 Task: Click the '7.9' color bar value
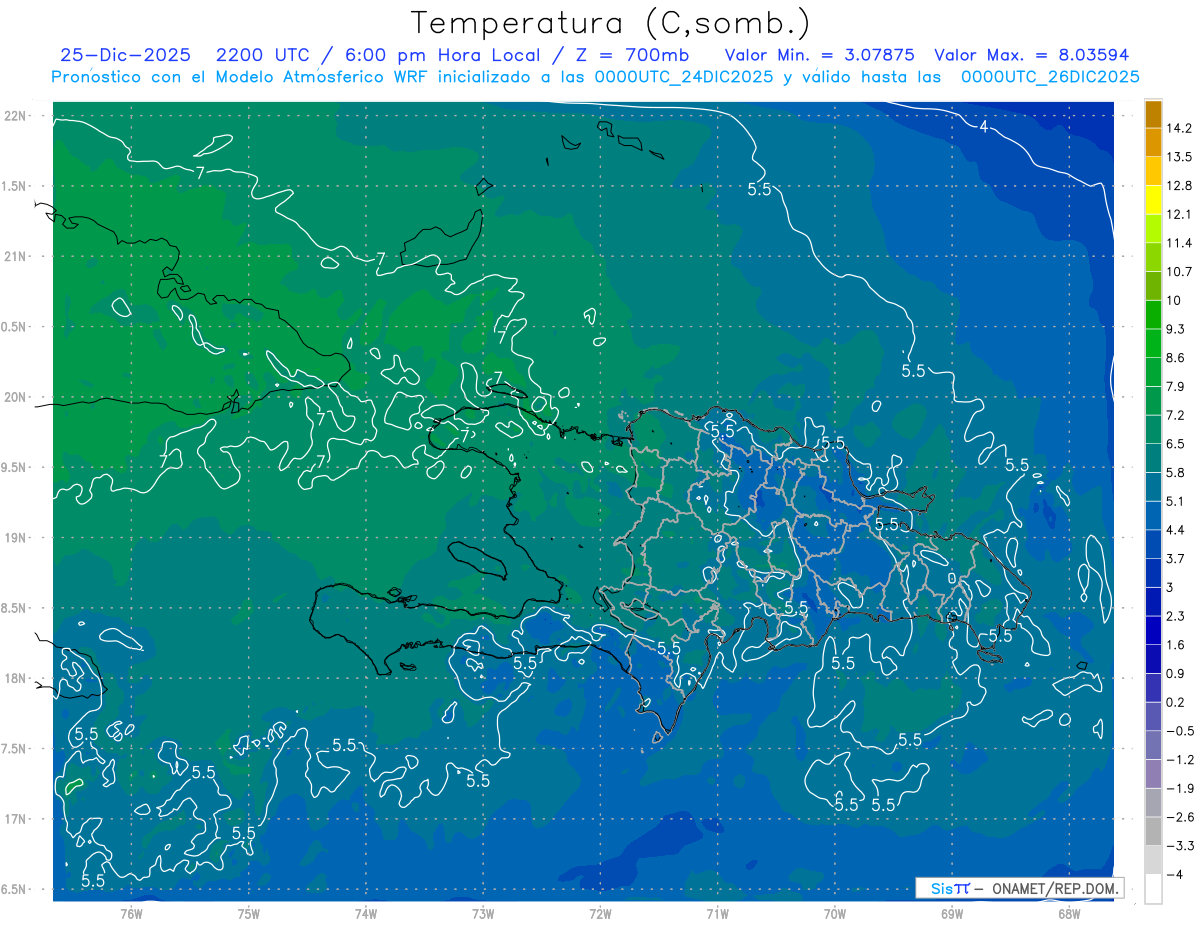tap(1176, 387)
